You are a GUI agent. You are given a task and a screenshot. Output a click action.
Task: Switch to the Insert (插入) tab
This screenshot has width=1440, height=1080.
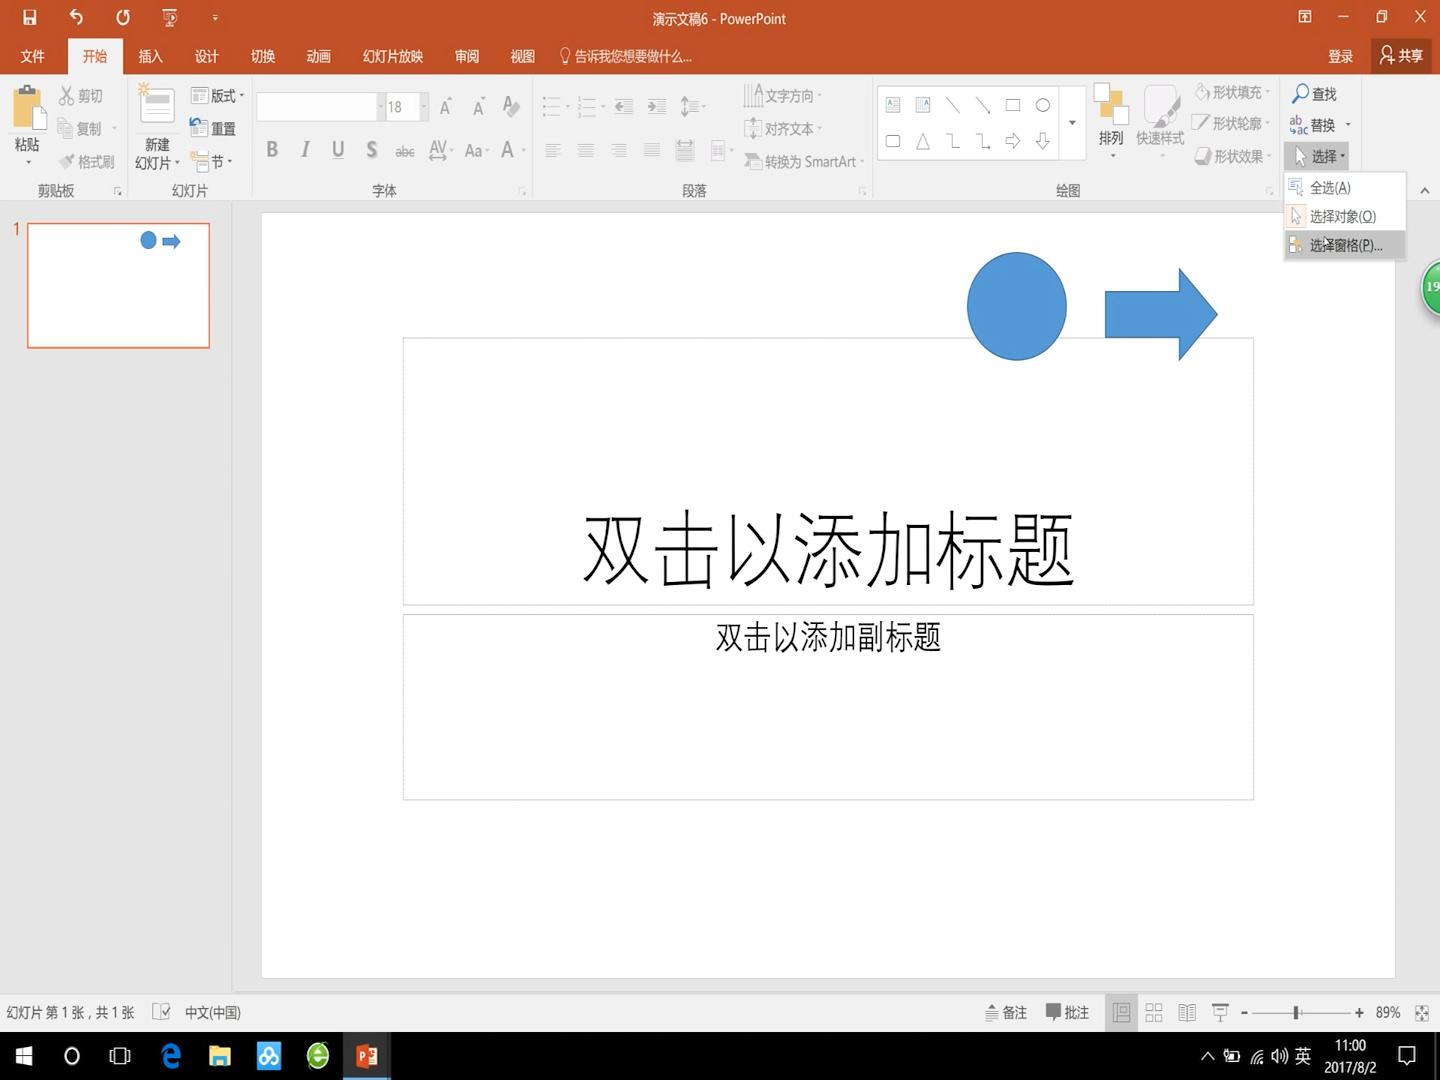[x=151, y=56]
